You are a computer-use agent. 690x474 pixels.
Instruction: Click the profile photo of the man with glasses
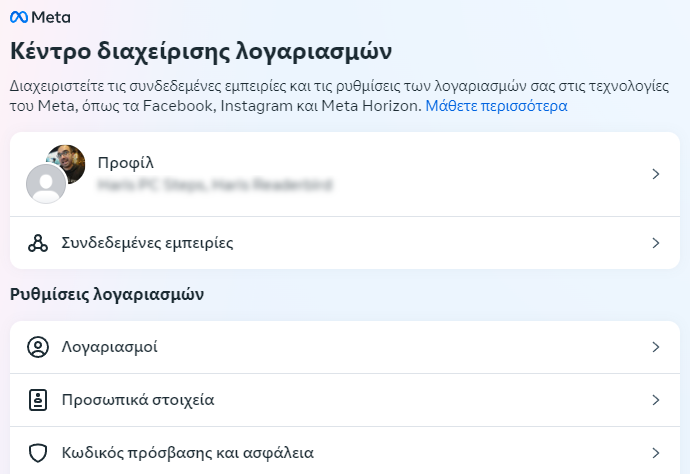point(68,162)
